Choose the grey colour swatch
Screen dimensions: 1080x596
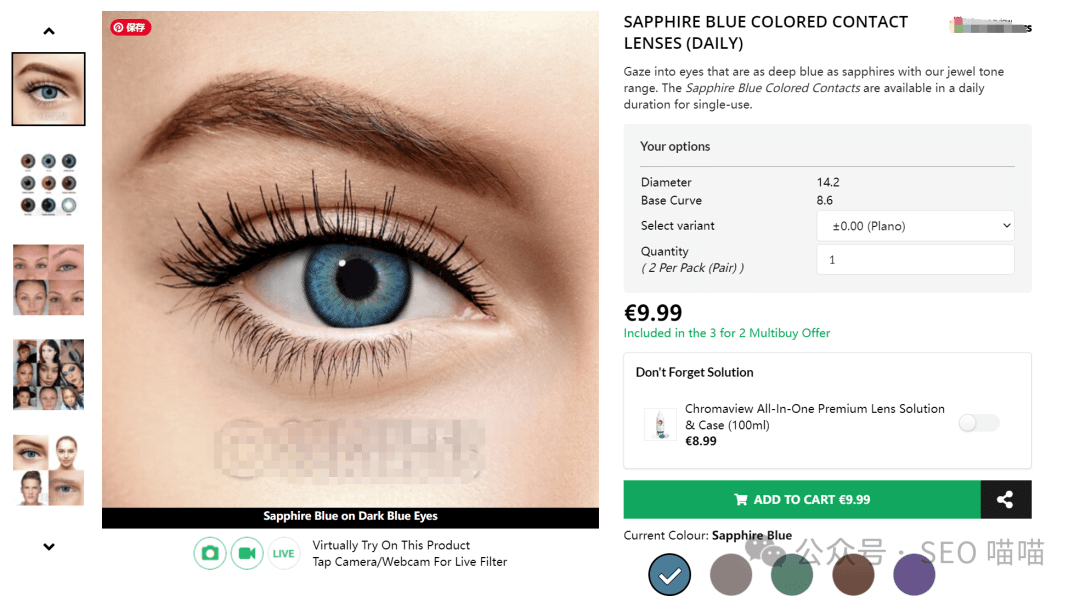(731, 575)
